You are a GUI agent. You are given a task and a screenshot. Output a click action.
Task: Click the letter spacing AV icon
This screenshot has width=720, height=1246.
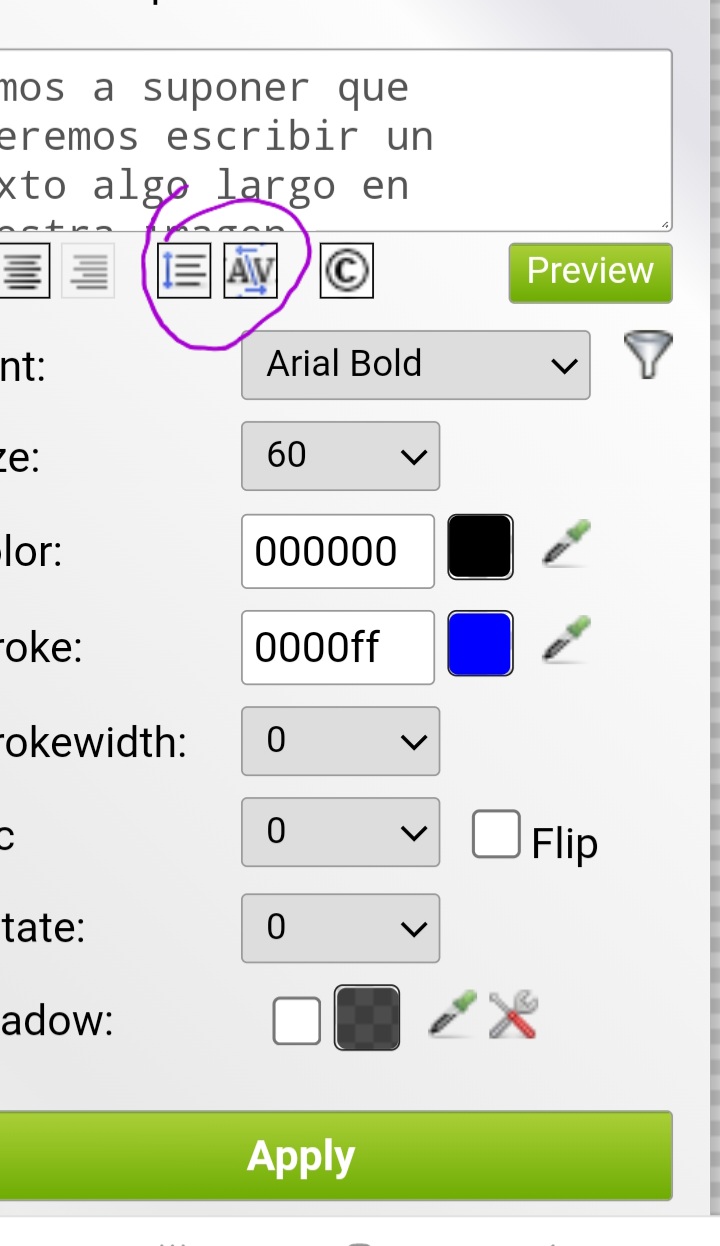(x=250, y=271)
